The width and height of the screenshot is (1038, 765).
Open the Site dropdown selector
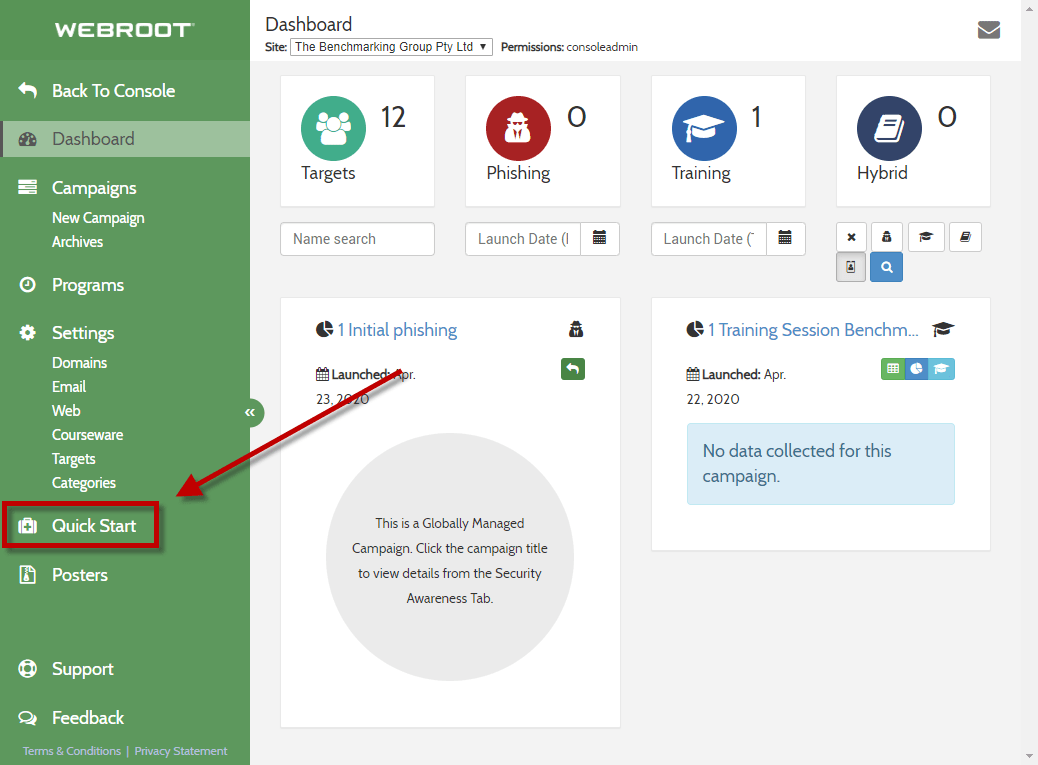point(391,47)
